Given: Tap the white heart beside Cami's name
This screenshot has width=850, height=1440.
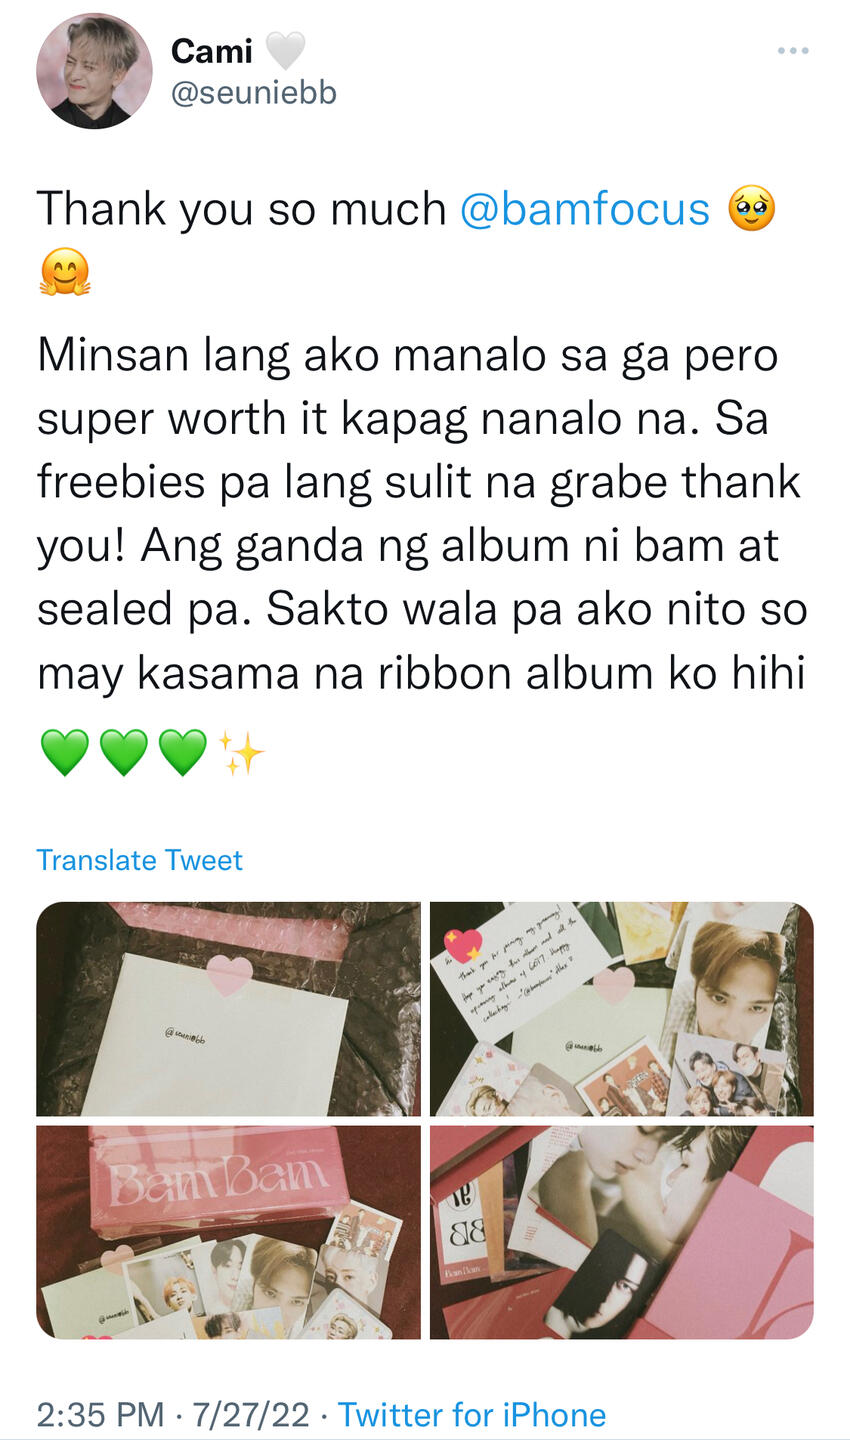Looking at the screenshot, I should click(x=285, y=50).
